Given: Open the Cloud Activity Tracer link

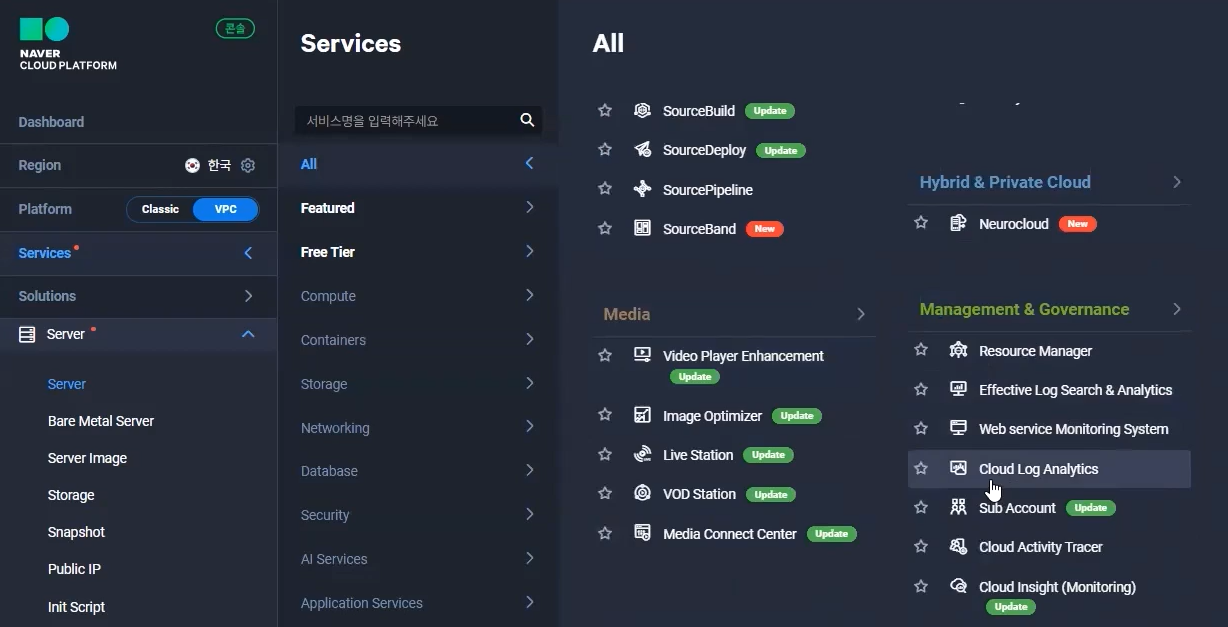Looking at the screenshot, I should [1041, 547].
